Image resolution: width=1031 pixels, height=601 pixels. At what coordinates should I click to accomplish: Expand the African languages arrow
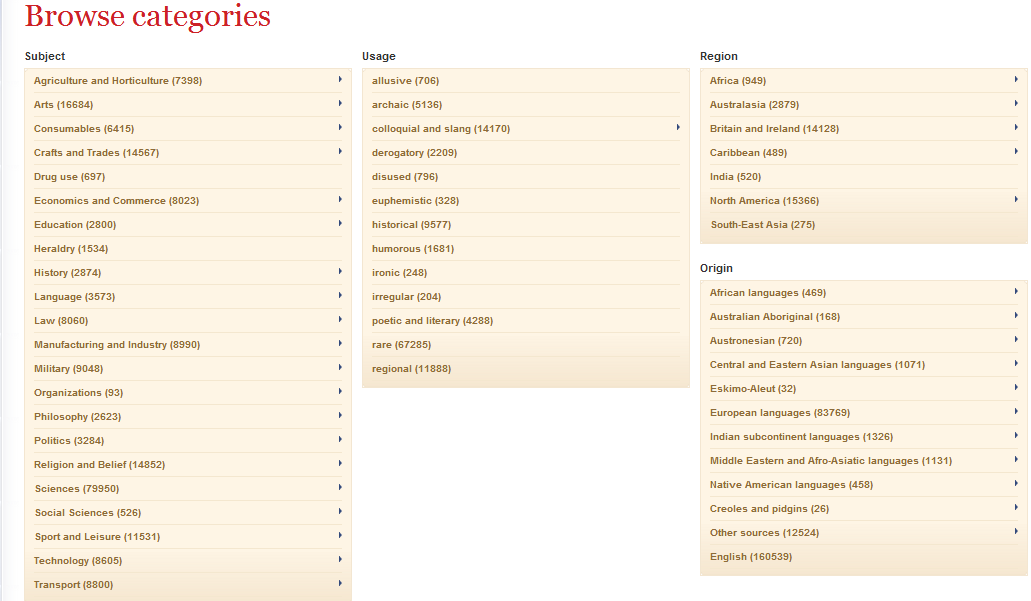coord(1016,291)
